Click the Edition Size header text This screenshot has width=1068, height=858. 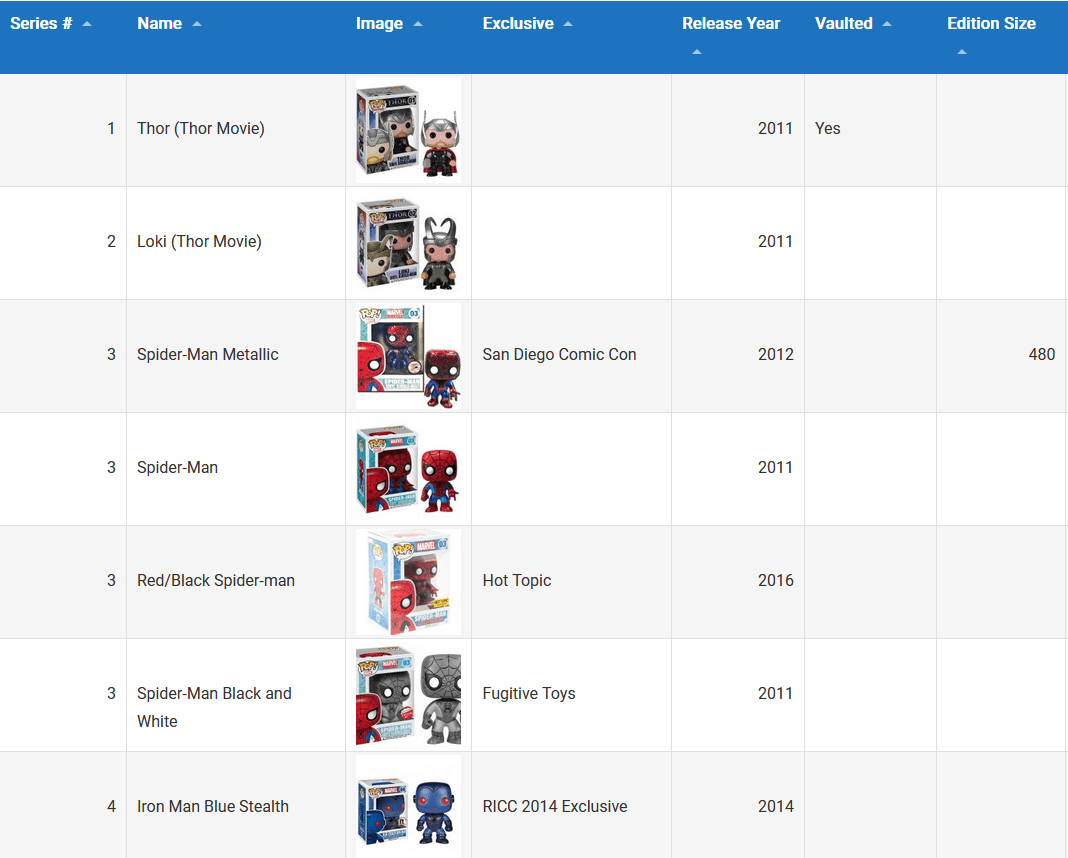coord(991,24)
